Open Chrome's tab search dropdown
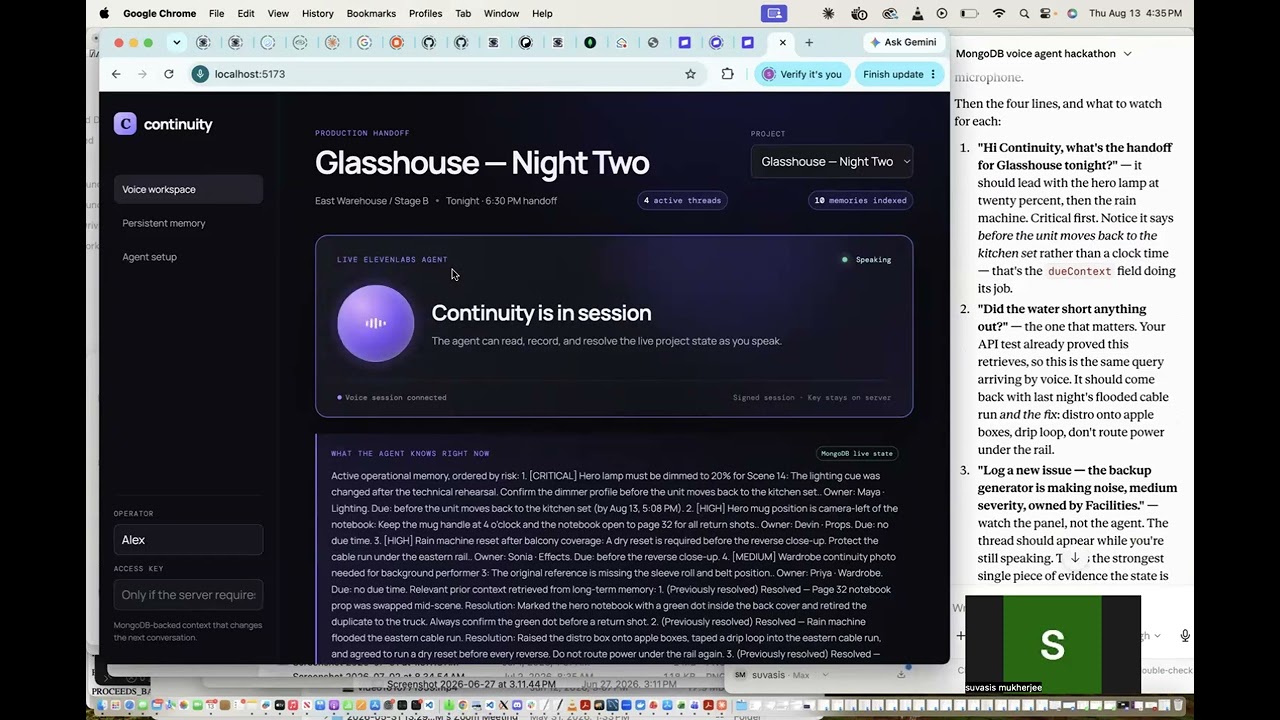This screenshot has width=1280, height=720. (177, 43)
